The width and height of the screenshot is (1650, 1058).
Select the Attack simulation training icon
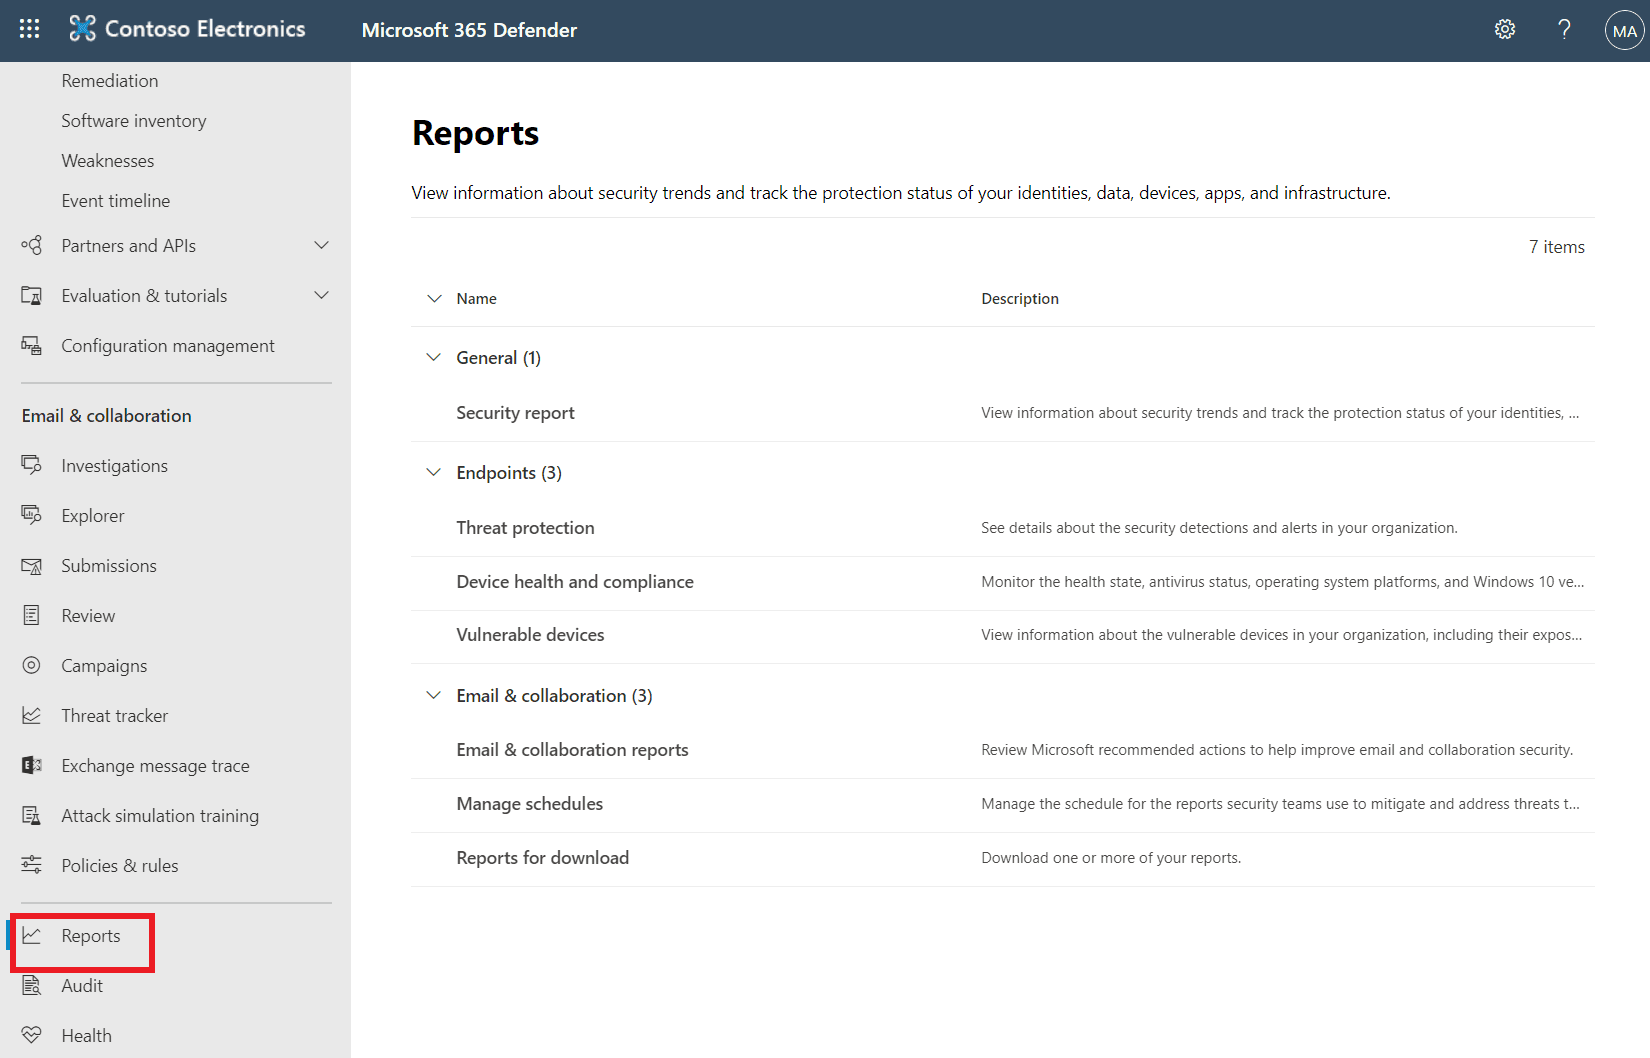click(32, 815)
